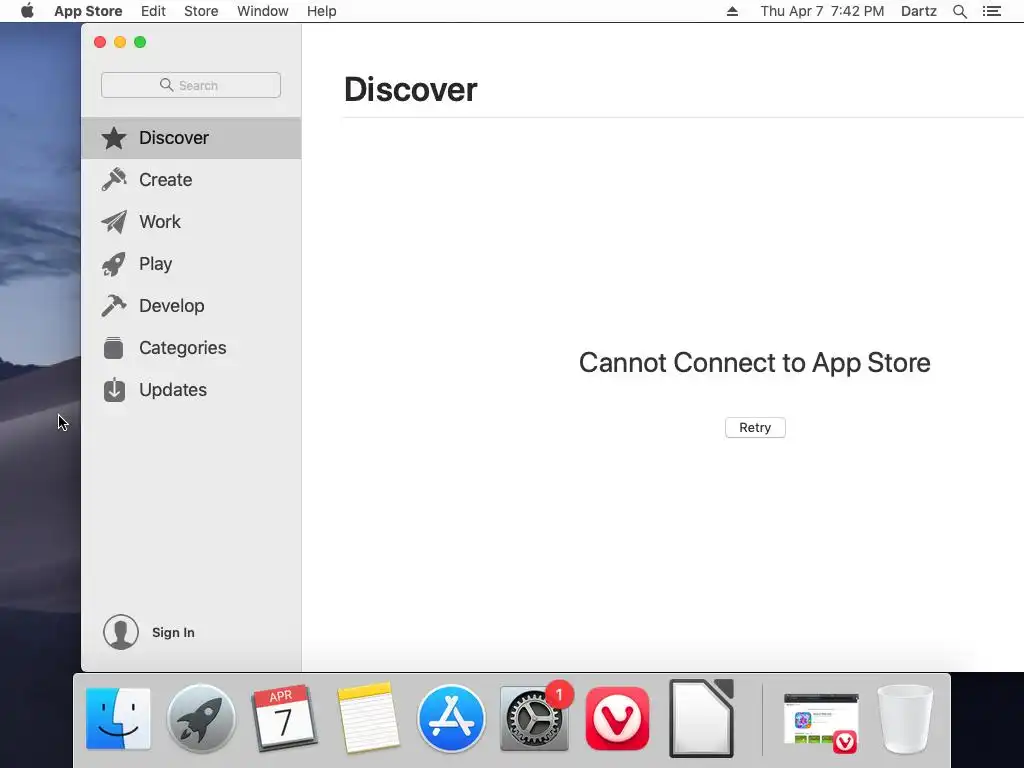Screen dimensions: 1024x768
Task: Select Discover star icon in sidebar
Action: pos(114,138)
